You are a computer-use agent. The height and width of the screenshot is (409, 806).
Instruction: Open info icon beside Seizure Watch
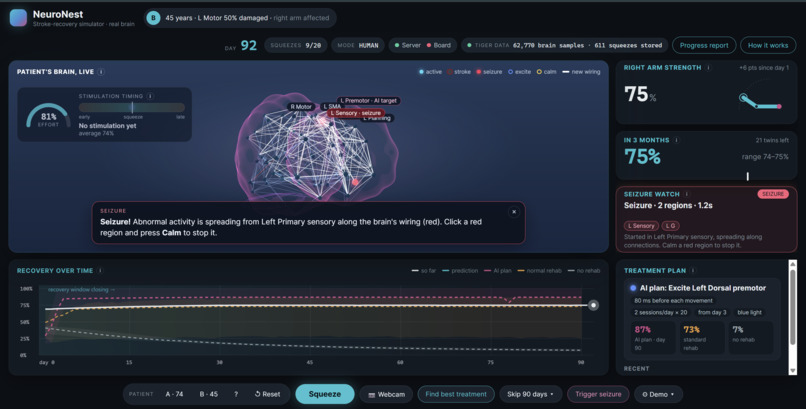[x=687, y=194]
